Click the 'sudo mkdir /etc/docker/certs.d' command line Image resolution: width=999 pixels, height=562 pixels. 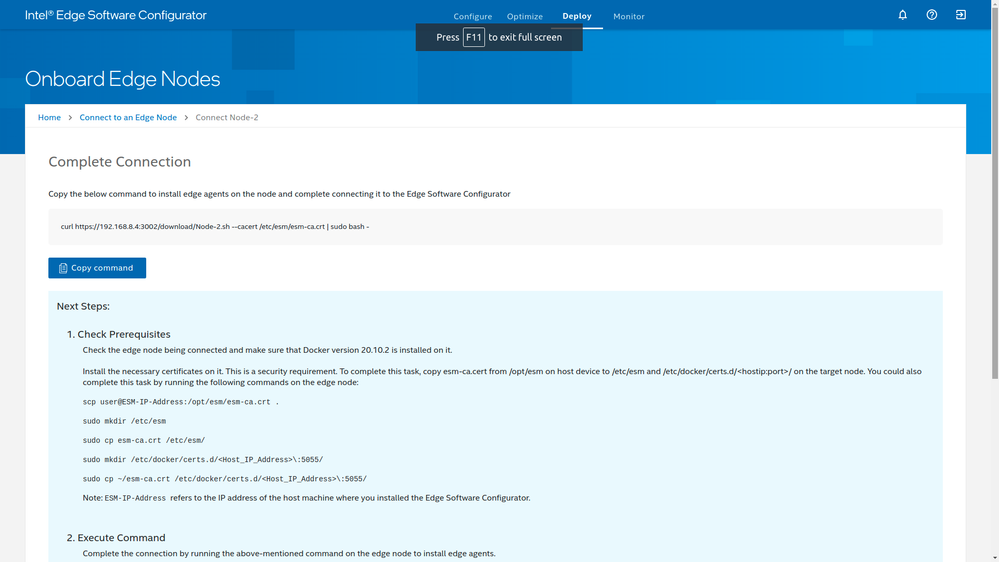[203, 459]
